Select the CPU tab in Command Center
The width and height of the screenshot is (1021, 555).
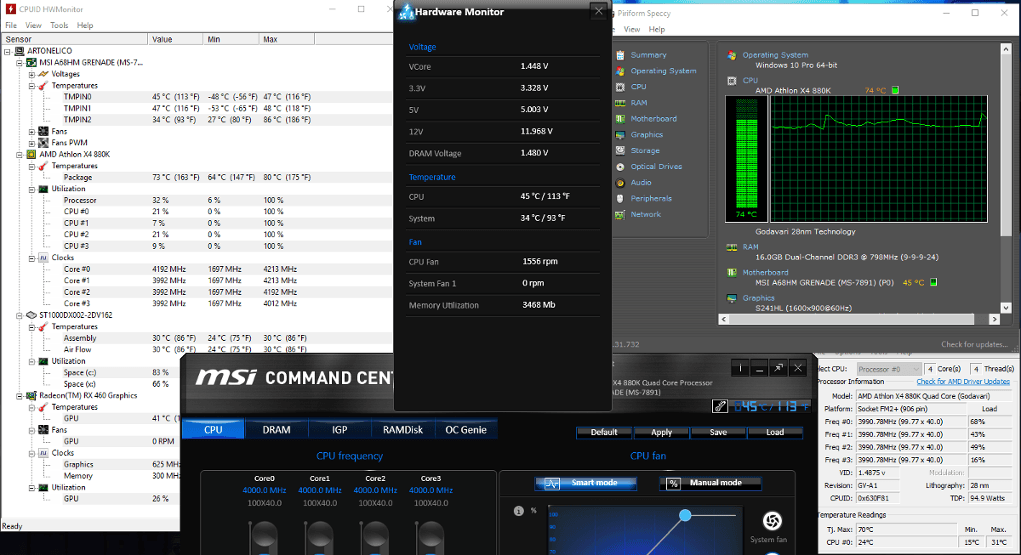click(x=213, y=430)
